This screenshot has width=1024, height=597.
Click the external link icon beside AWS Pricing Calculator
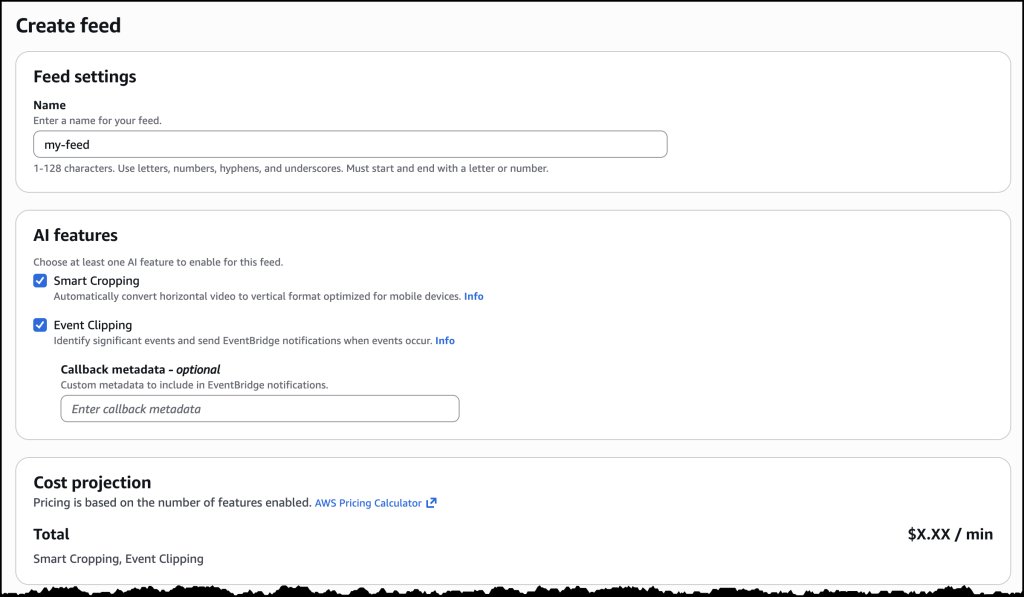point(431,502)
